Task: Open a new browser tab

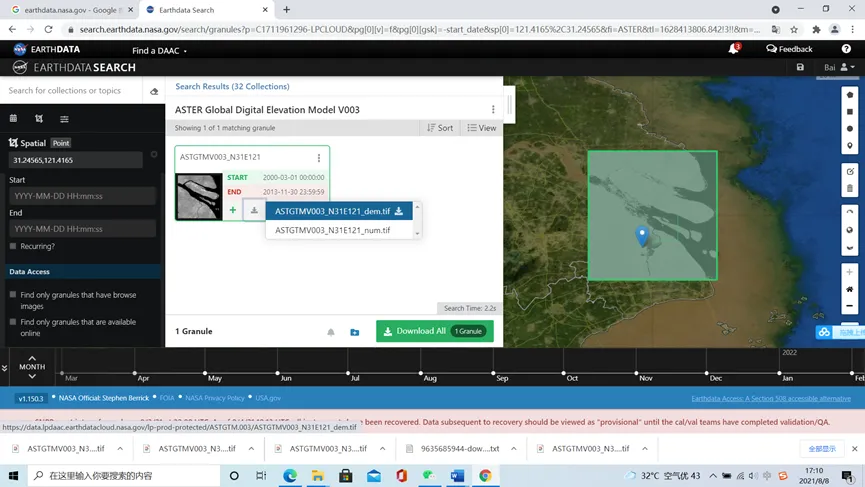Action: (286, 10)
